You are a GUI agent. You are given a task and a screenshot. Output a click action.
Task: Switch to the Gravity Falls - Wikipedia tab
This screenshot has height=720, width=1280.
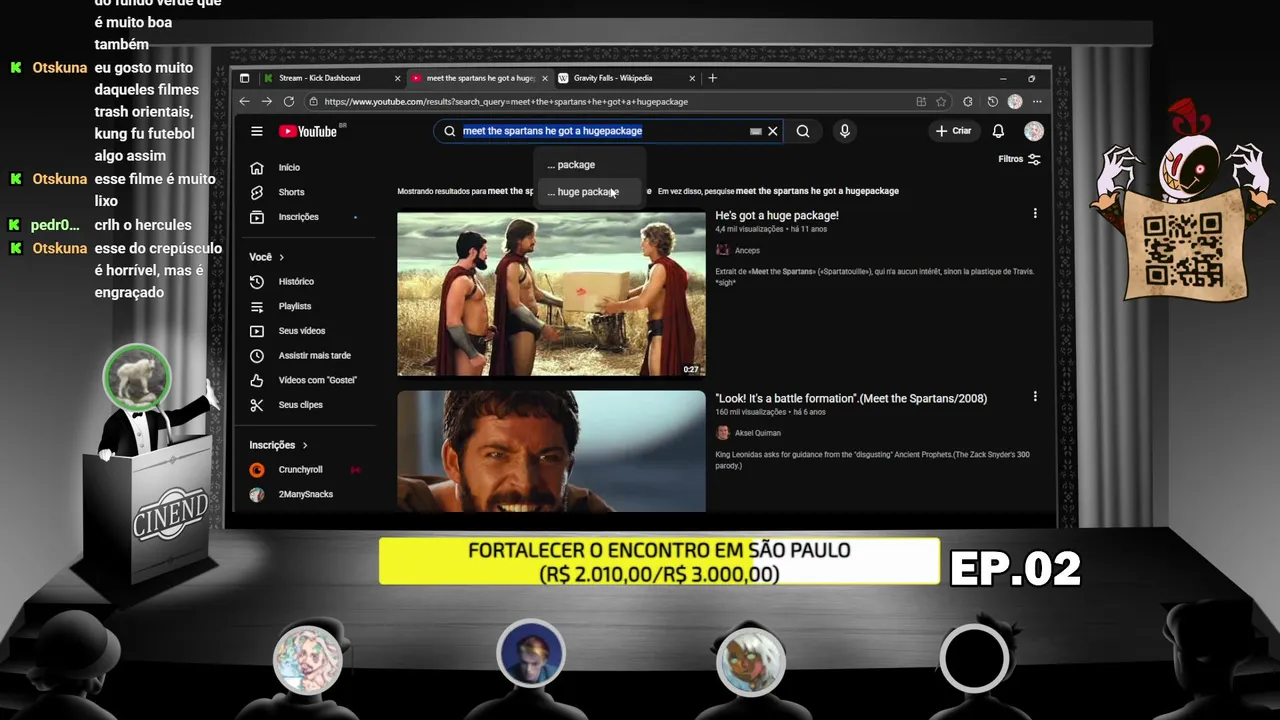tap(625, 78)
